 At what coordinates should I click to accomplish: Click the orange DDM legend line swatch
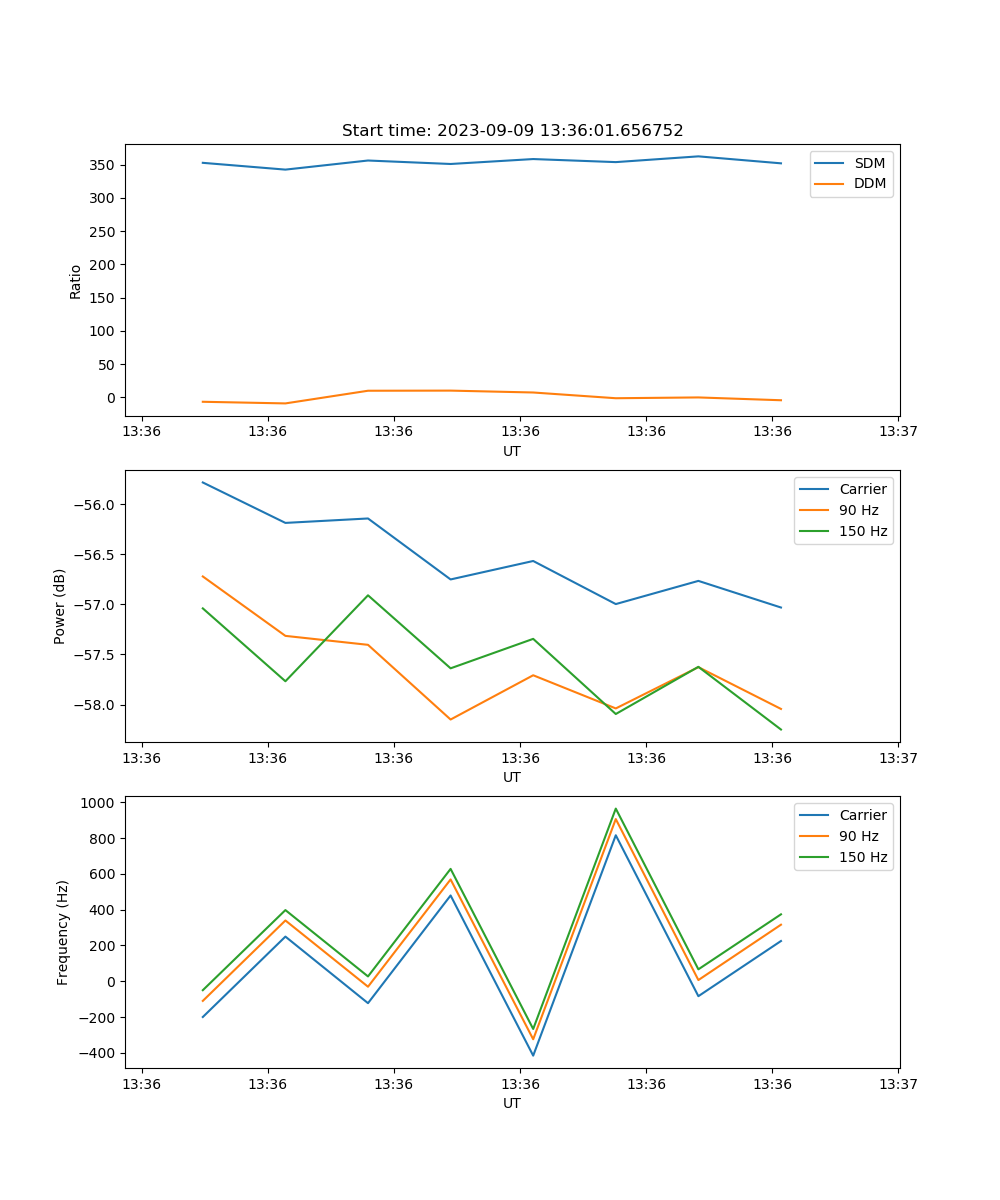[832, 183]
